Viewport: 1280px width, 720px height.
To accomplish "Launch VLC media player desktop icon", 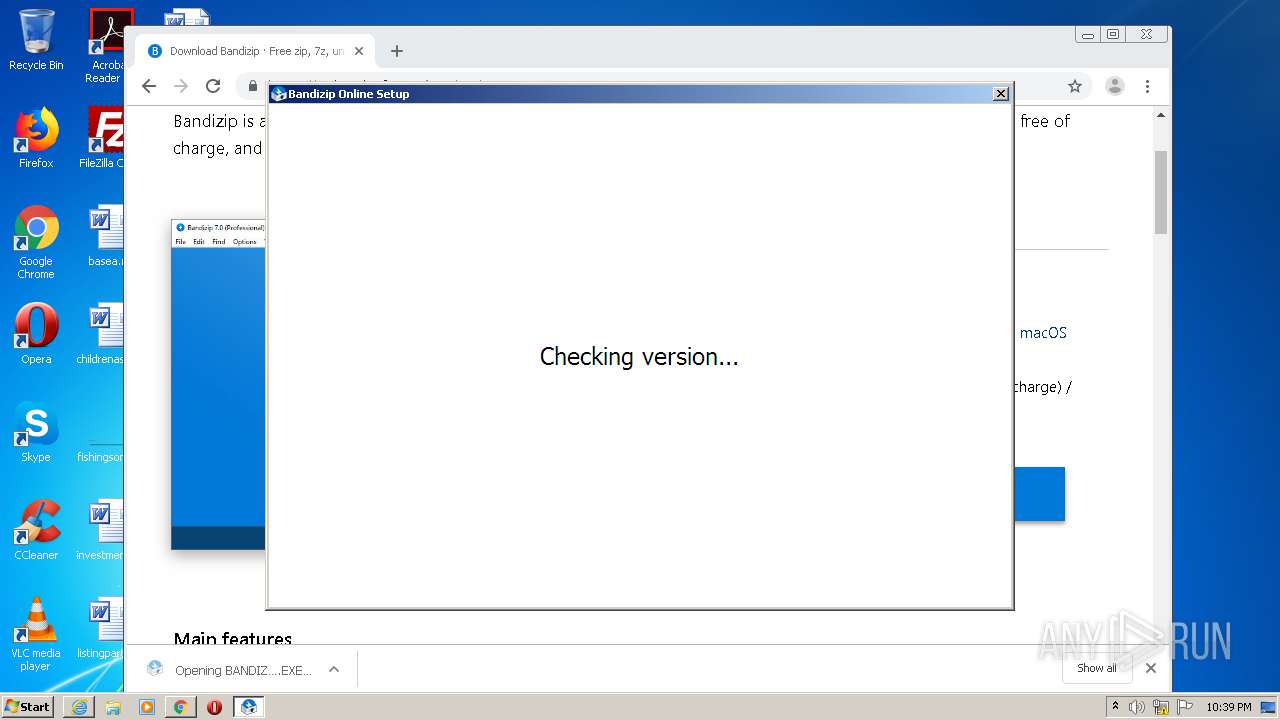I will point(36,634).
